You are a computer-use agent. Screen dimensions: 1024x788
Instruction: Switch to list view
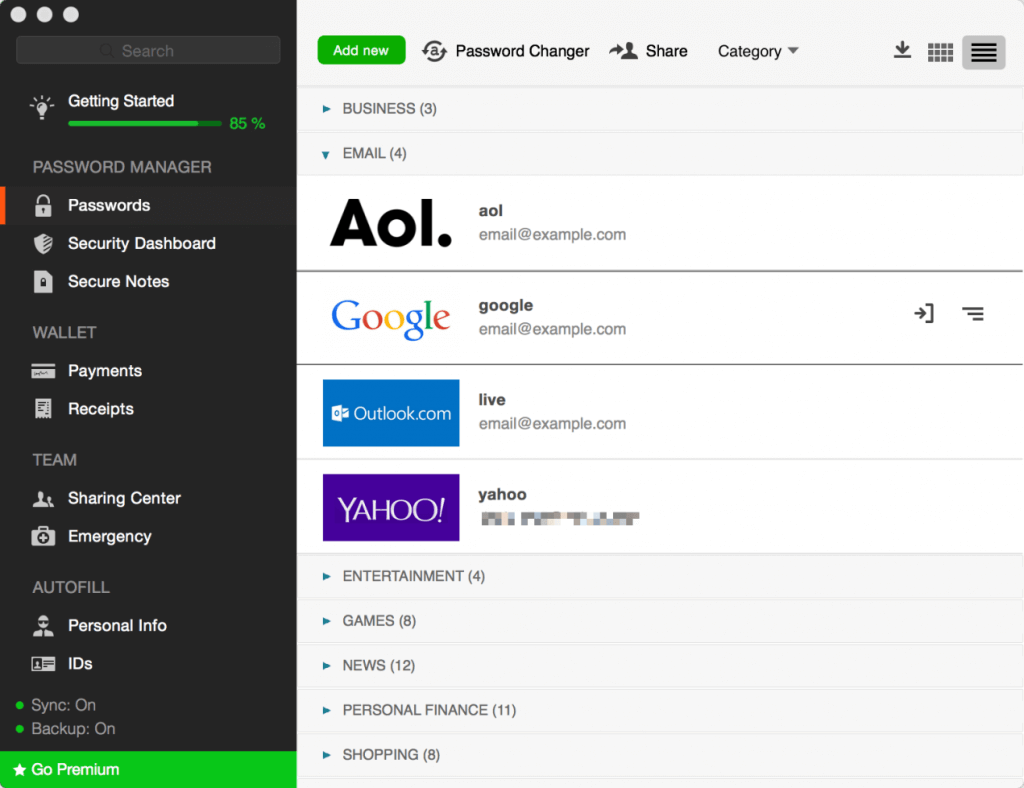[x=983, y=52]
